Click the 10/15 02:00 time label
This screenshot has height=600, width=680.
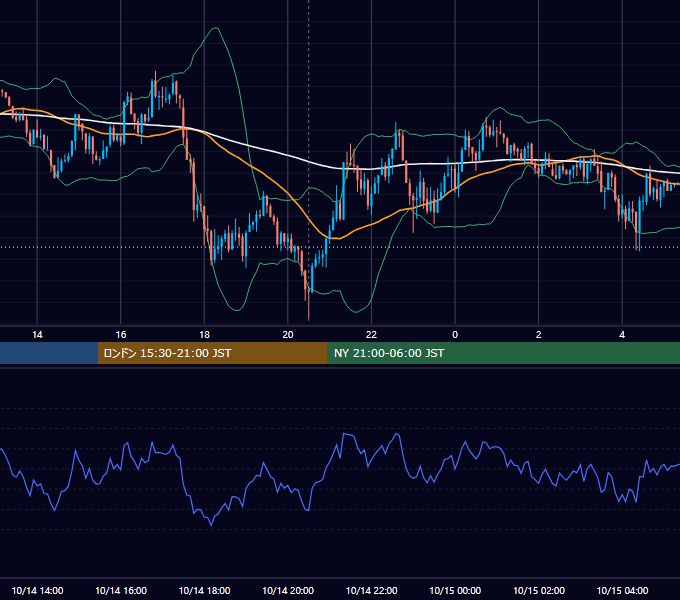pyautogui.click(x=539, y=590)
